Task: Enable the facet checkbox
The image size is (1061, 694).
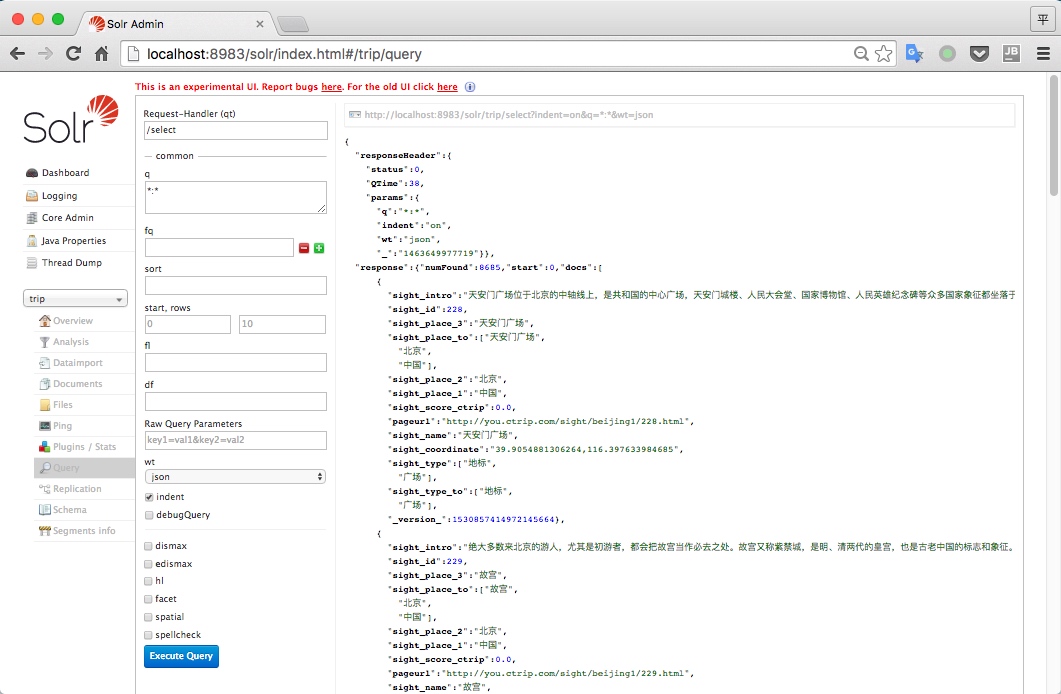Action: pos(149,599)
